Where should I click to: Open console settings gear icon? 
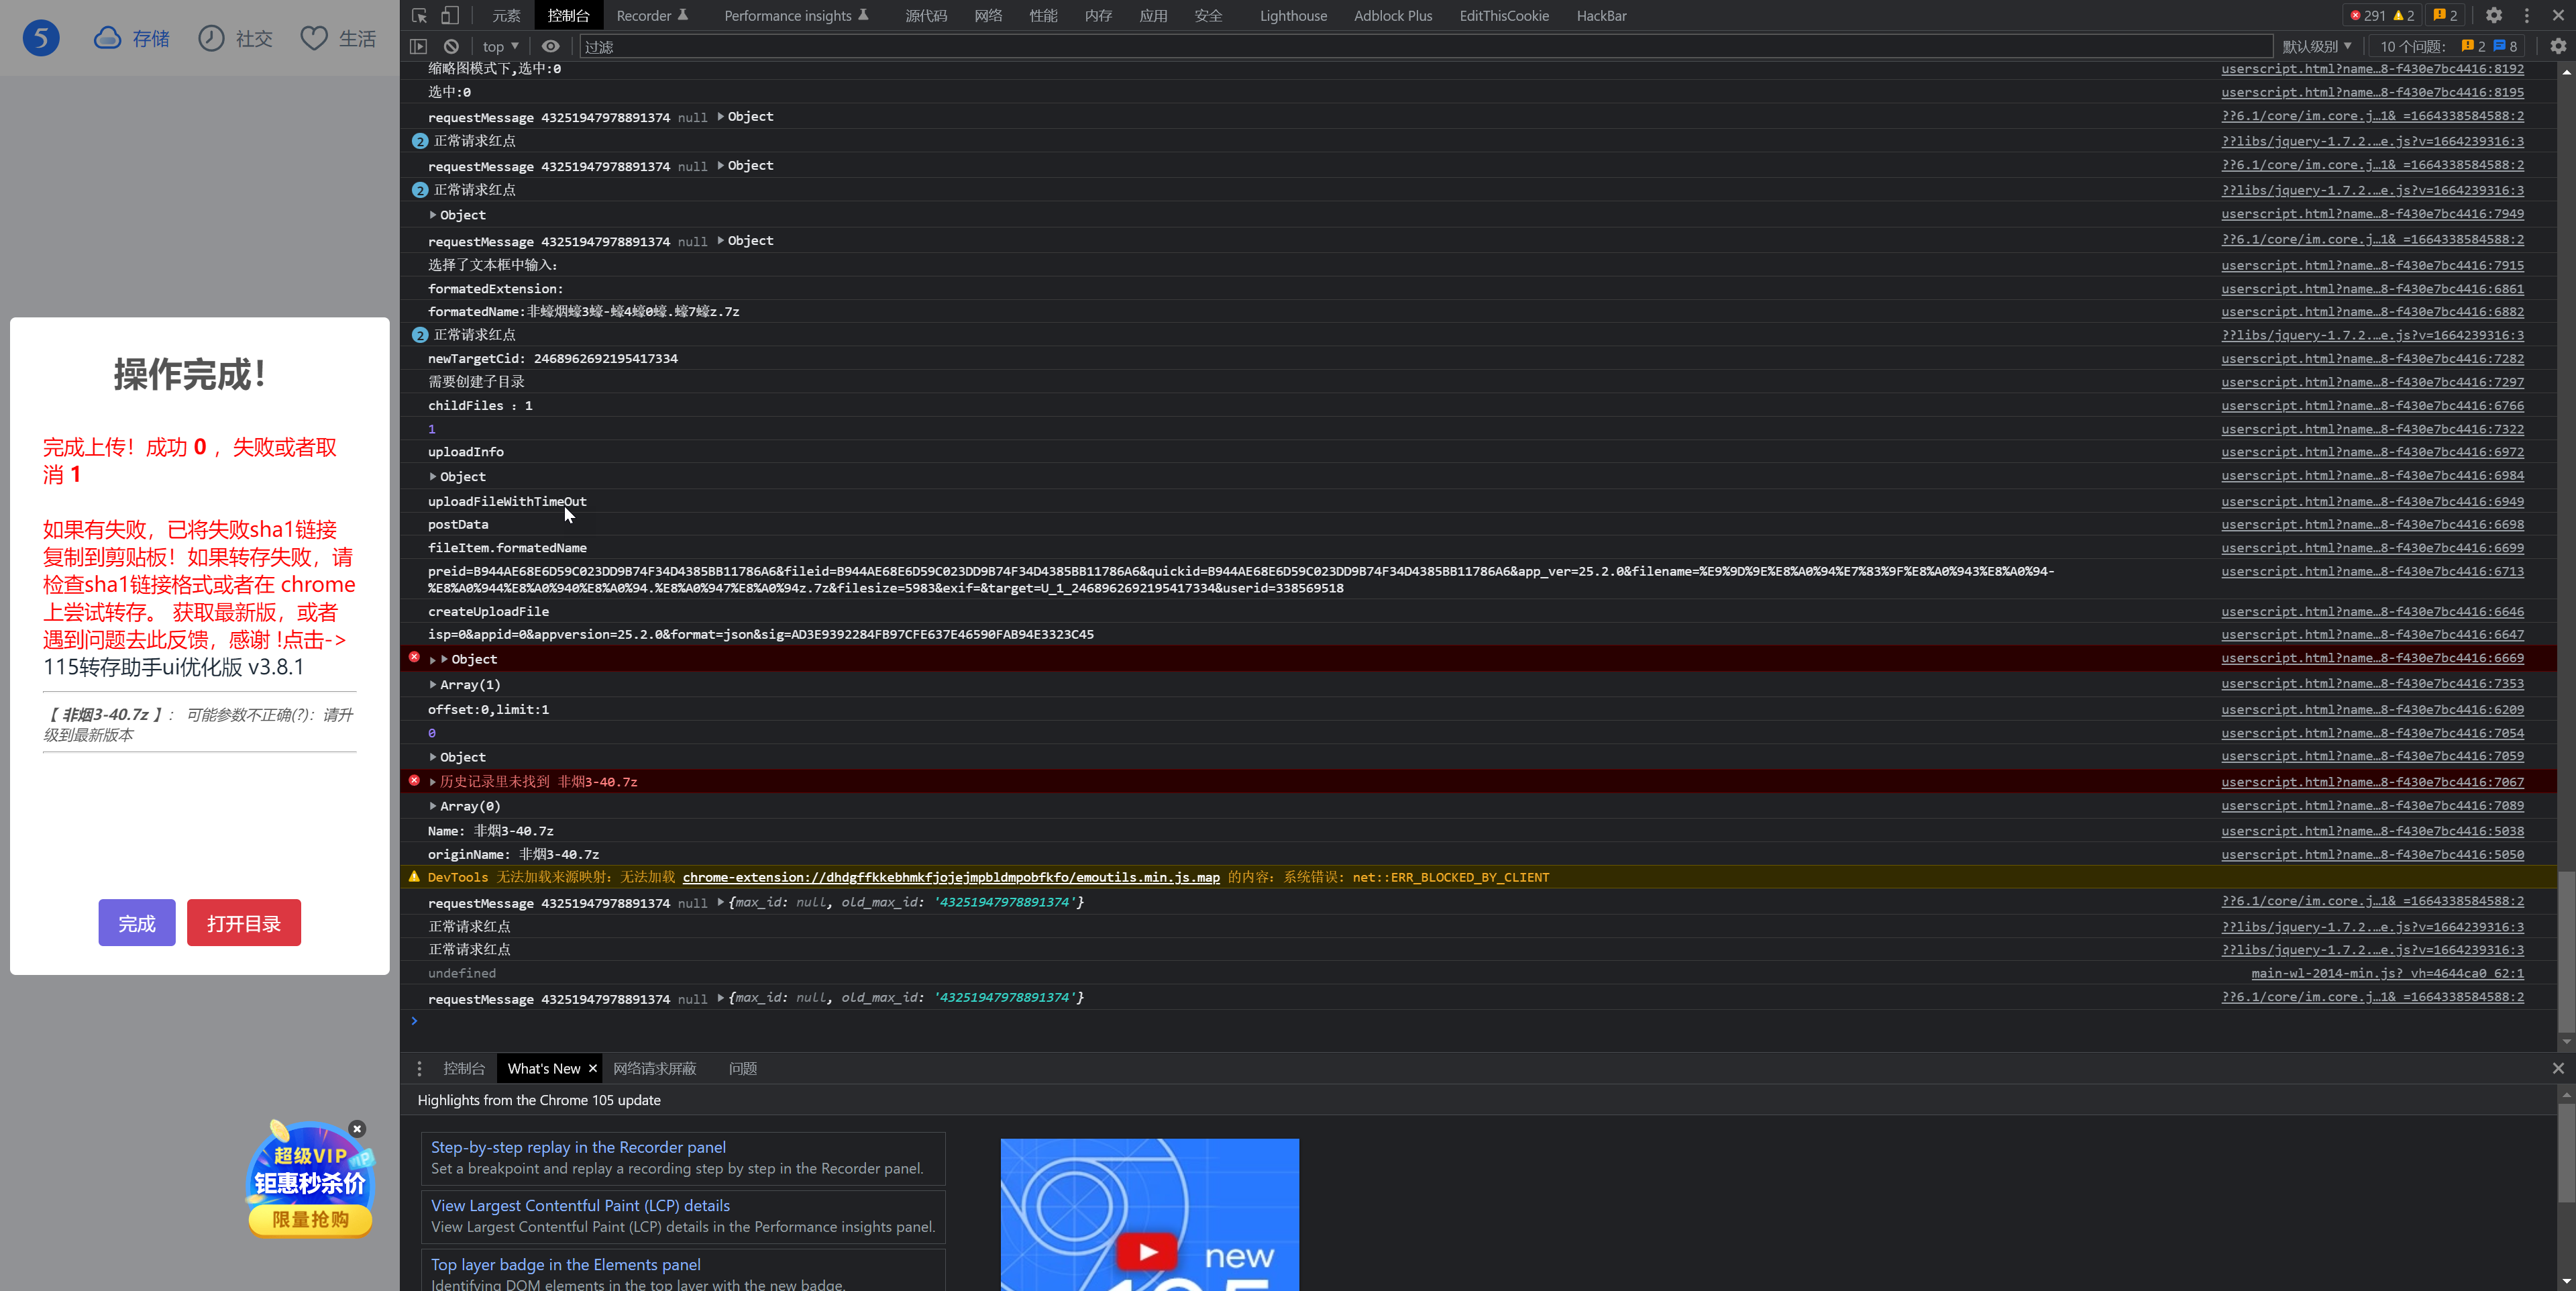2557,46
